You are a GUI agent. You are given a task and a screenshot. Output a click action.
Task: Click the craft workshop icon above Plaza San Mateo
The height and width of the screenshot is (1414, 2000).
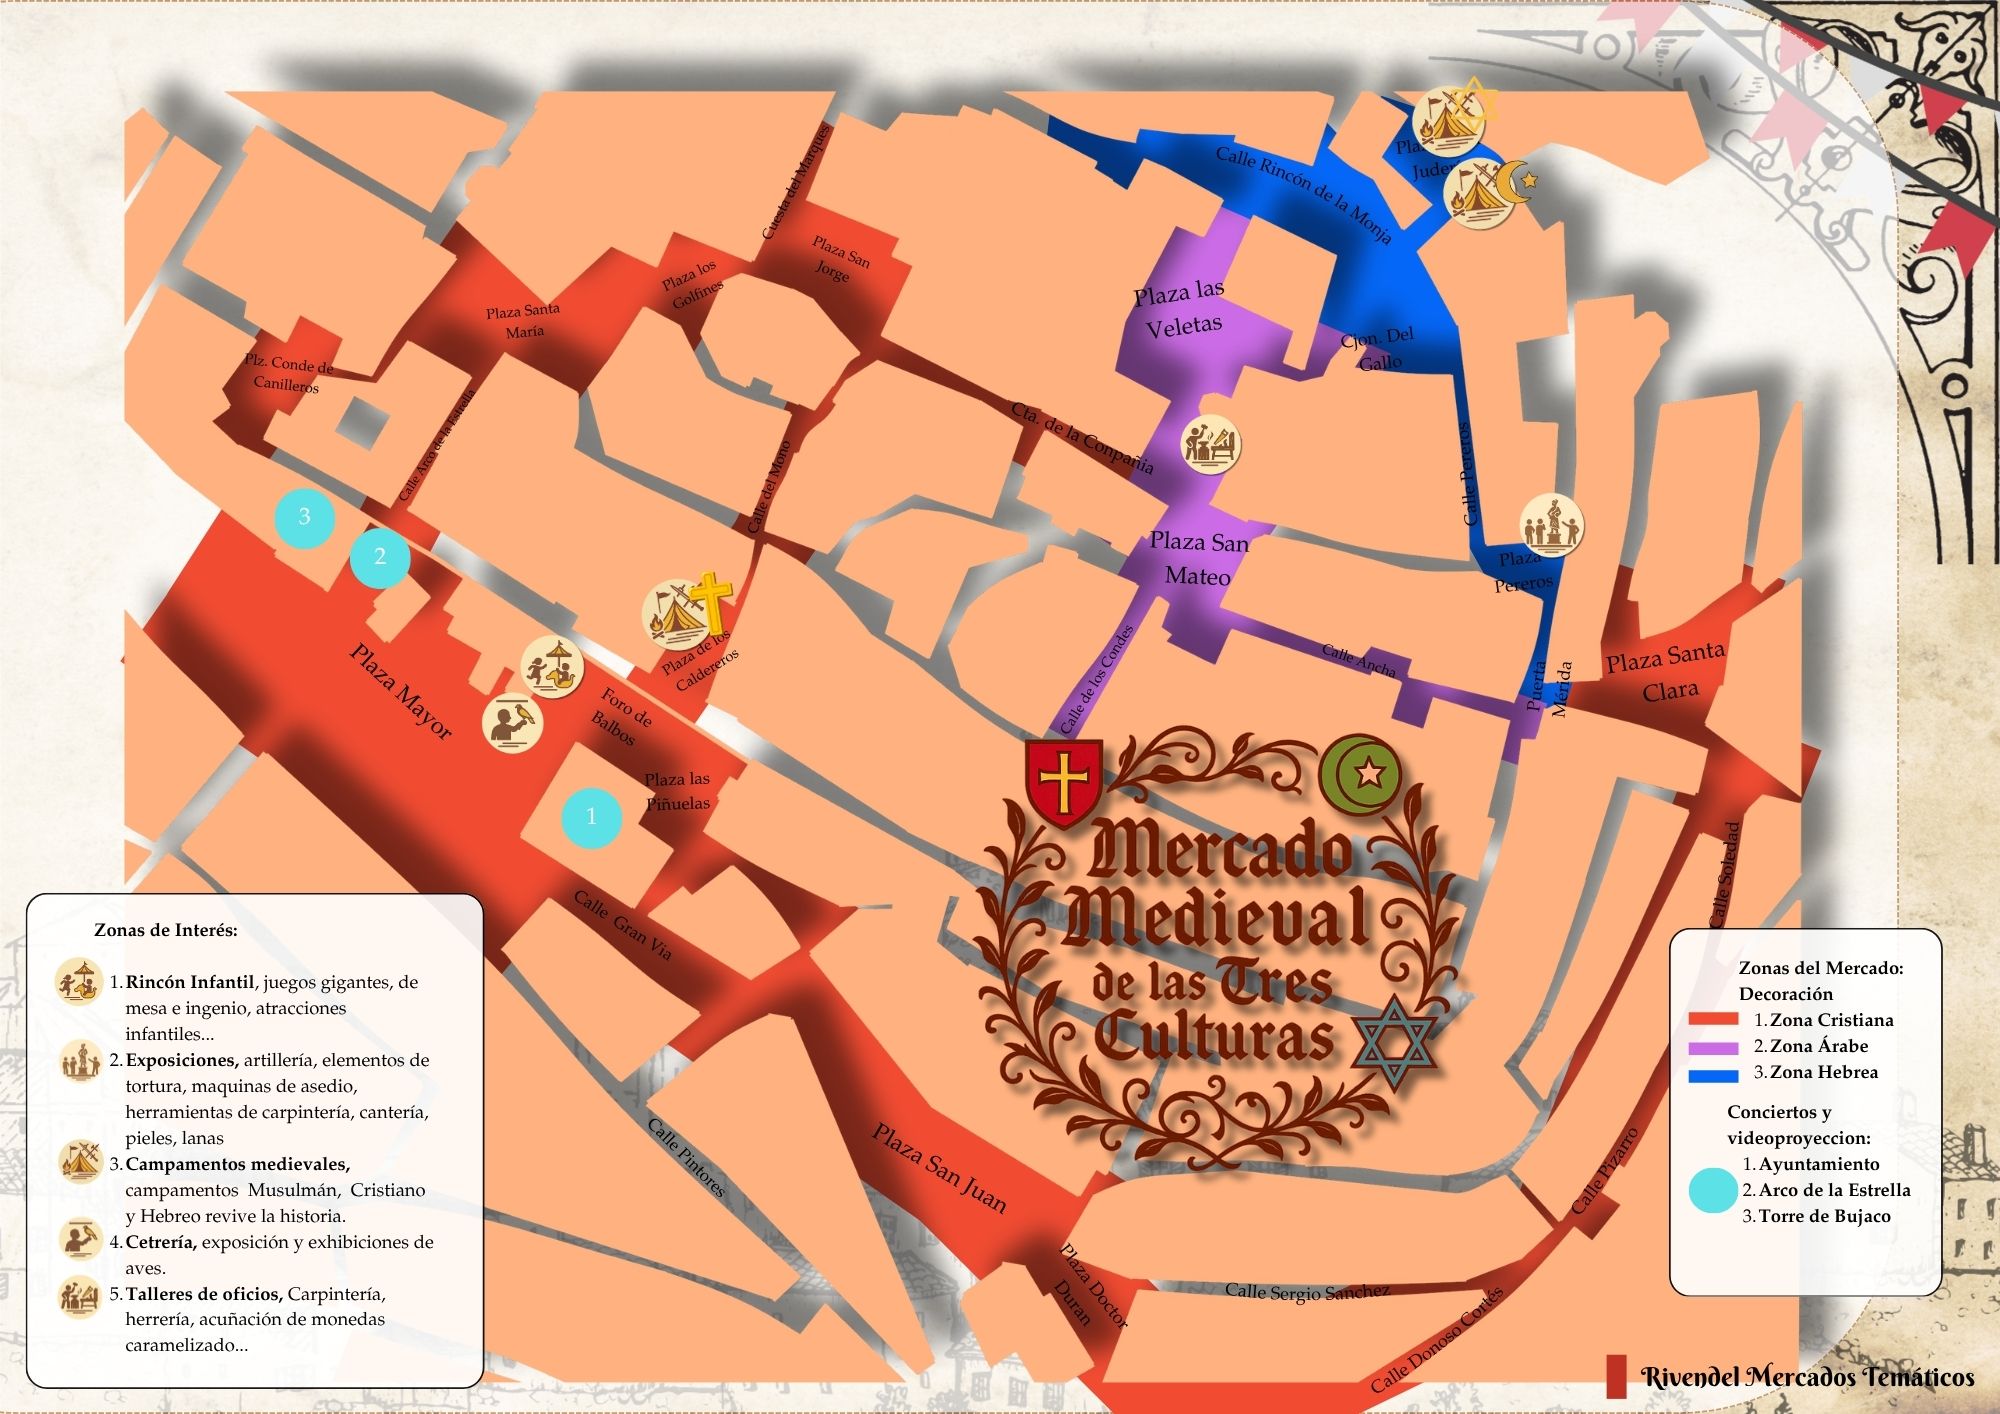1211,445
